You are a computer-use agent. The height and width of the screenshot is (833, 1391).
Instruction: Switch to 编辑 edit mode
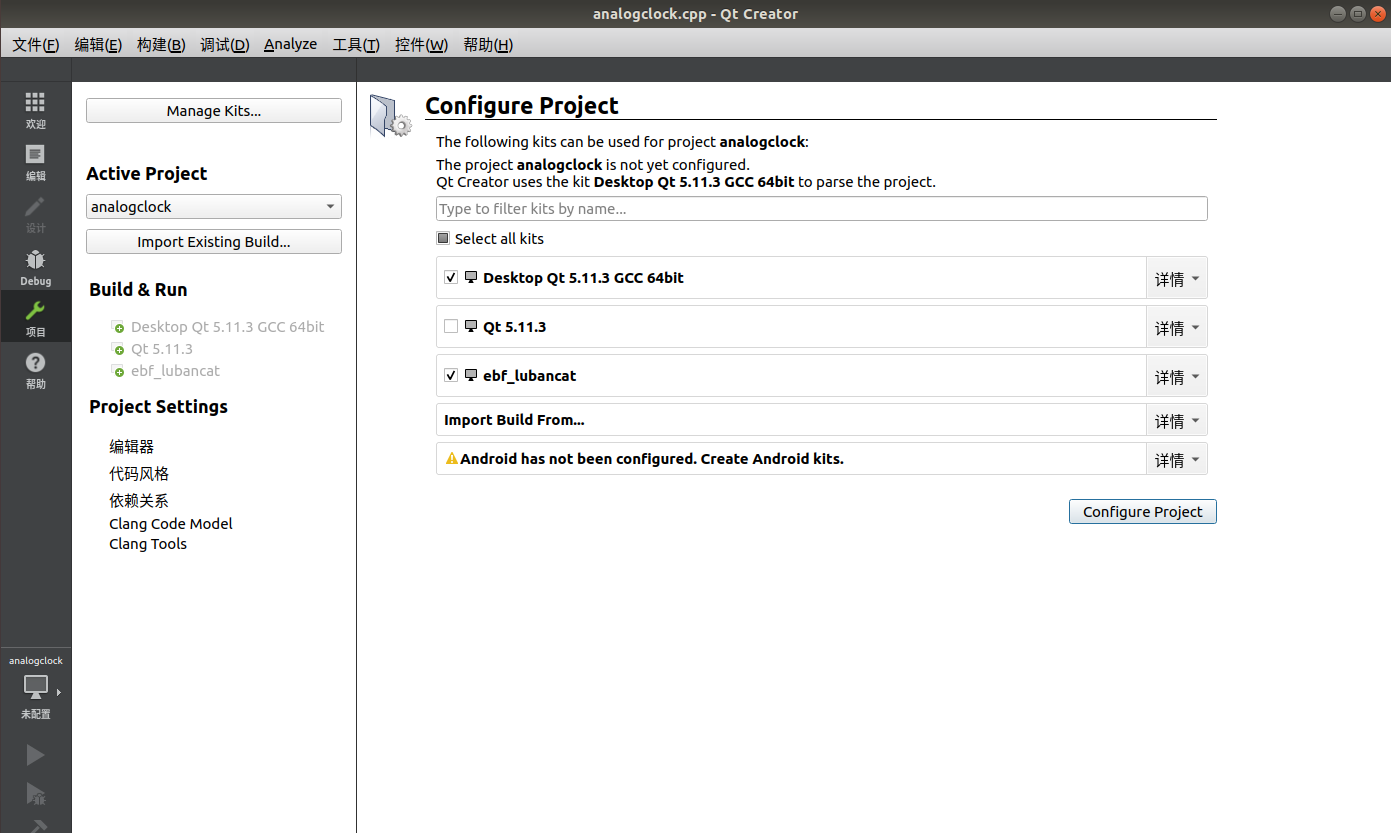pyautogui.click(x=35, y=162)
